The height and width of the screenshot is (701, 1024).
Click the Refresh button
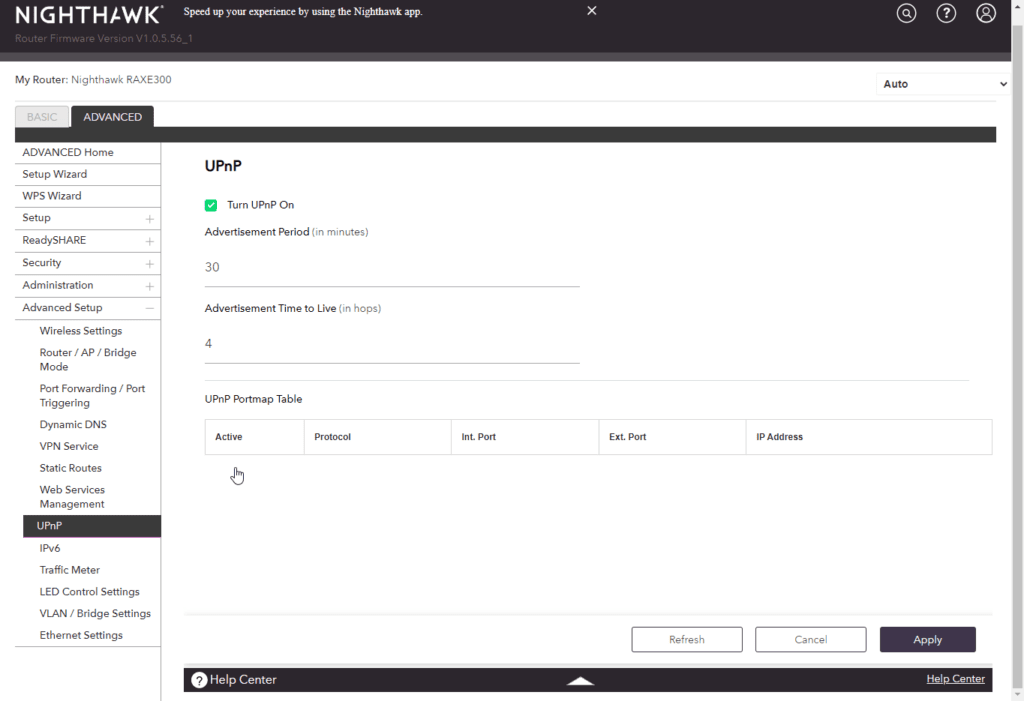686,640
